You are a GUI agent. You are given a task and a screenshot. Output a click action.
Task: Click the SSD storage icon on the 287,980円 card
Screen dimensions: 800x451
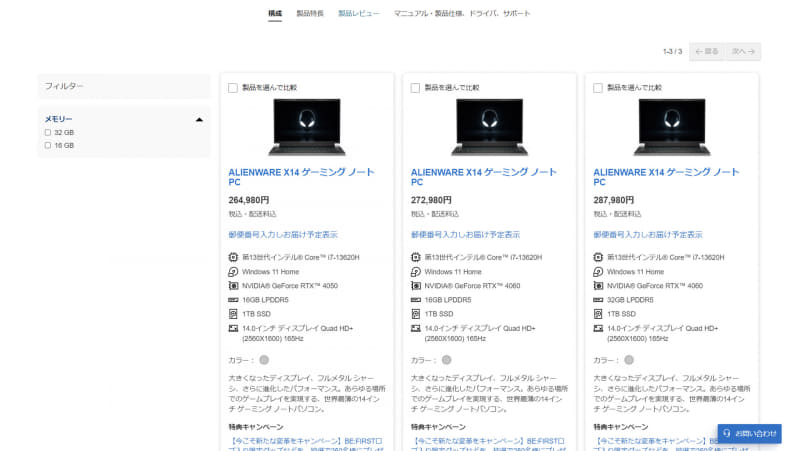pos(598,314)
